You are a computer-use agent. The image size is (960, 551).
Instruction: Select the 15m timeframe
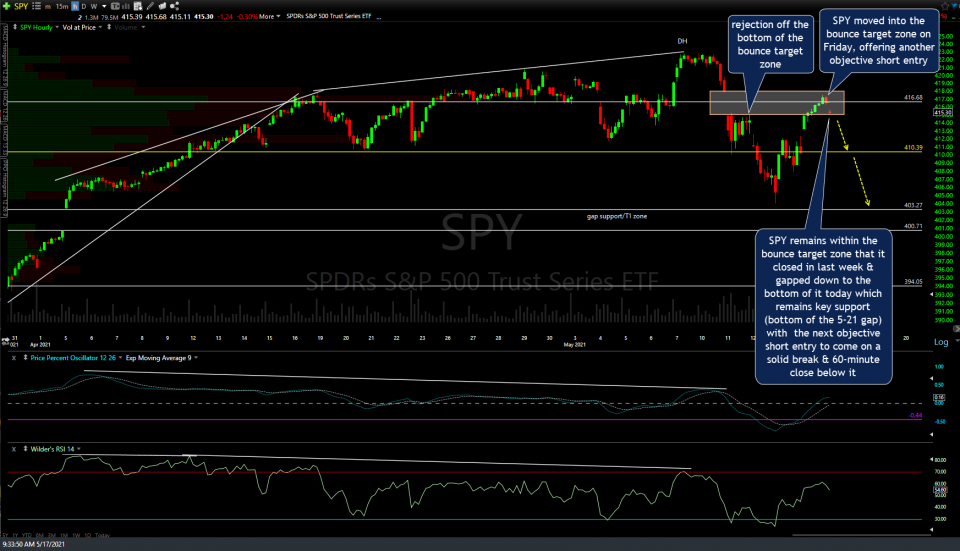62,7
